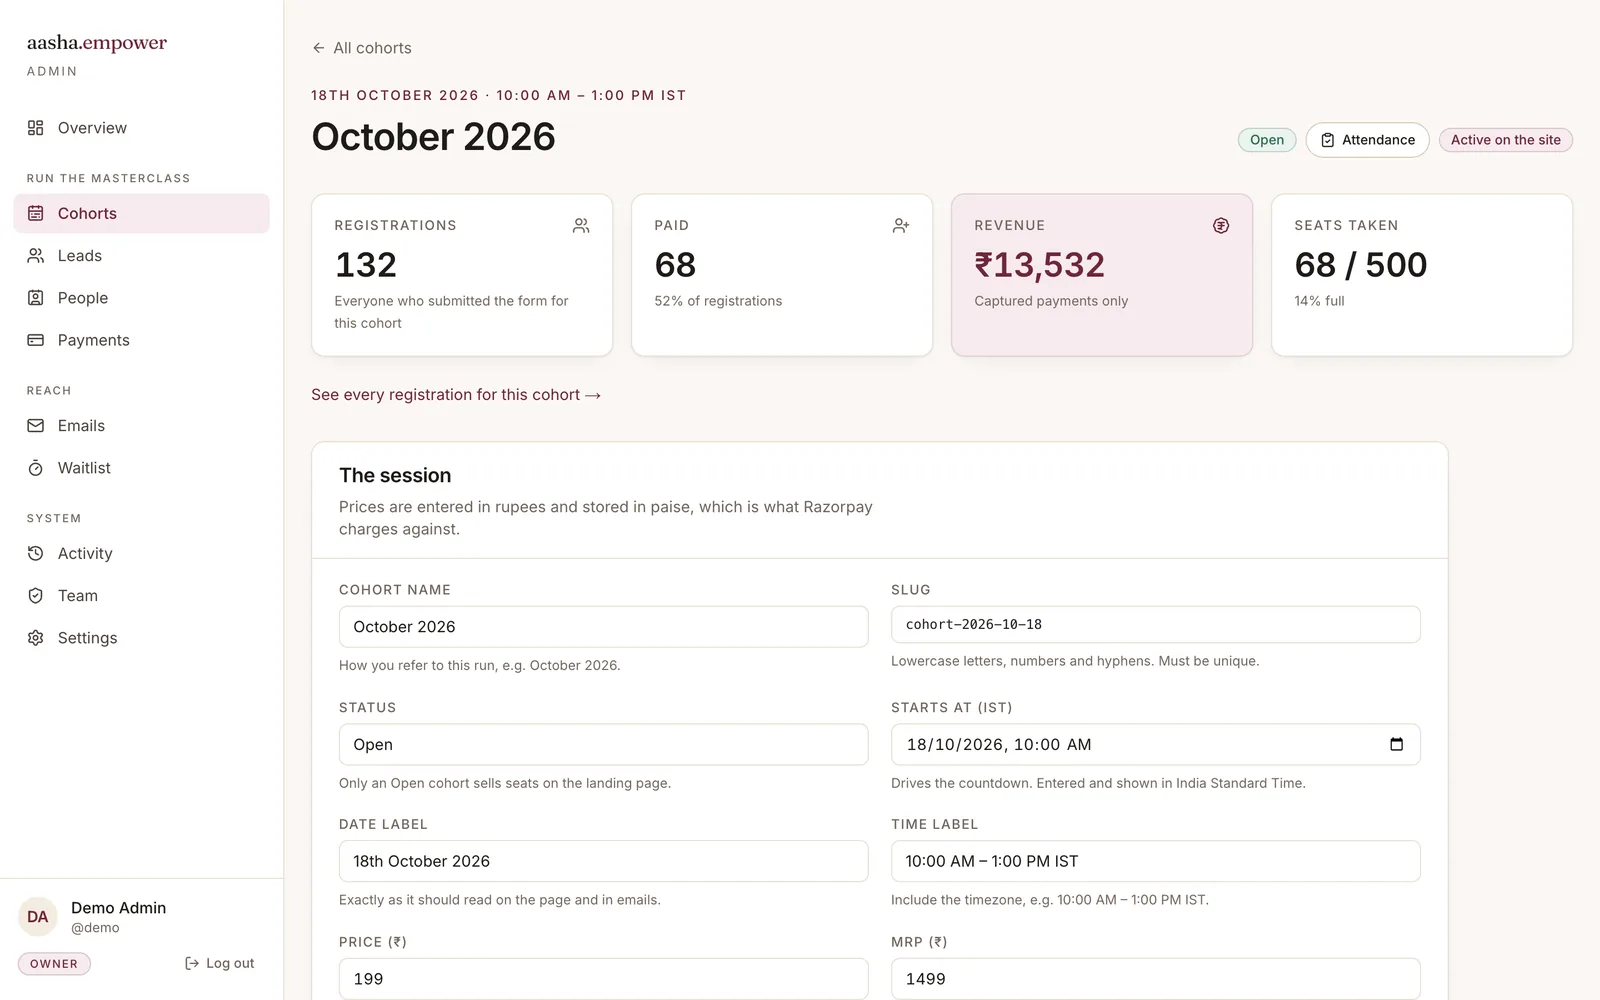Click the Log out arrow icon
This screenshot has height=1000, width=1600.
tap(192, 963)
